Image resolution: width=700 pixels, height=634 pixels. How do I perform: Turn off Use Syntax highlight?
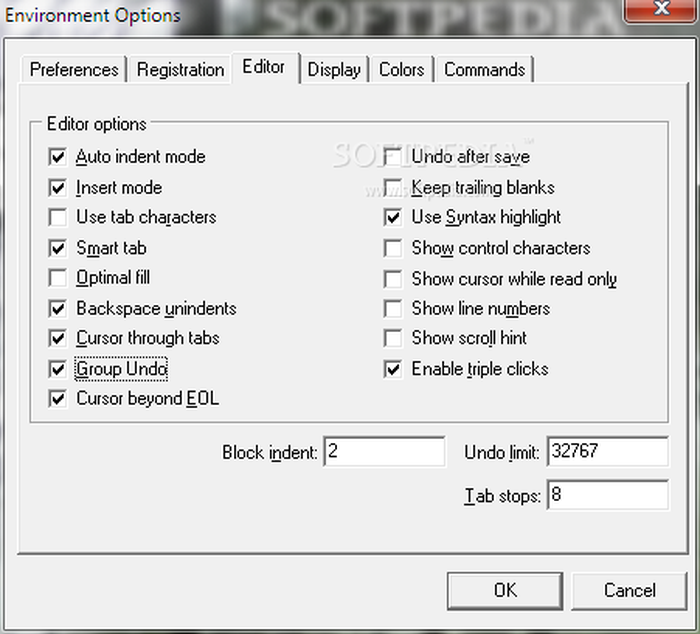pos(393,218)
